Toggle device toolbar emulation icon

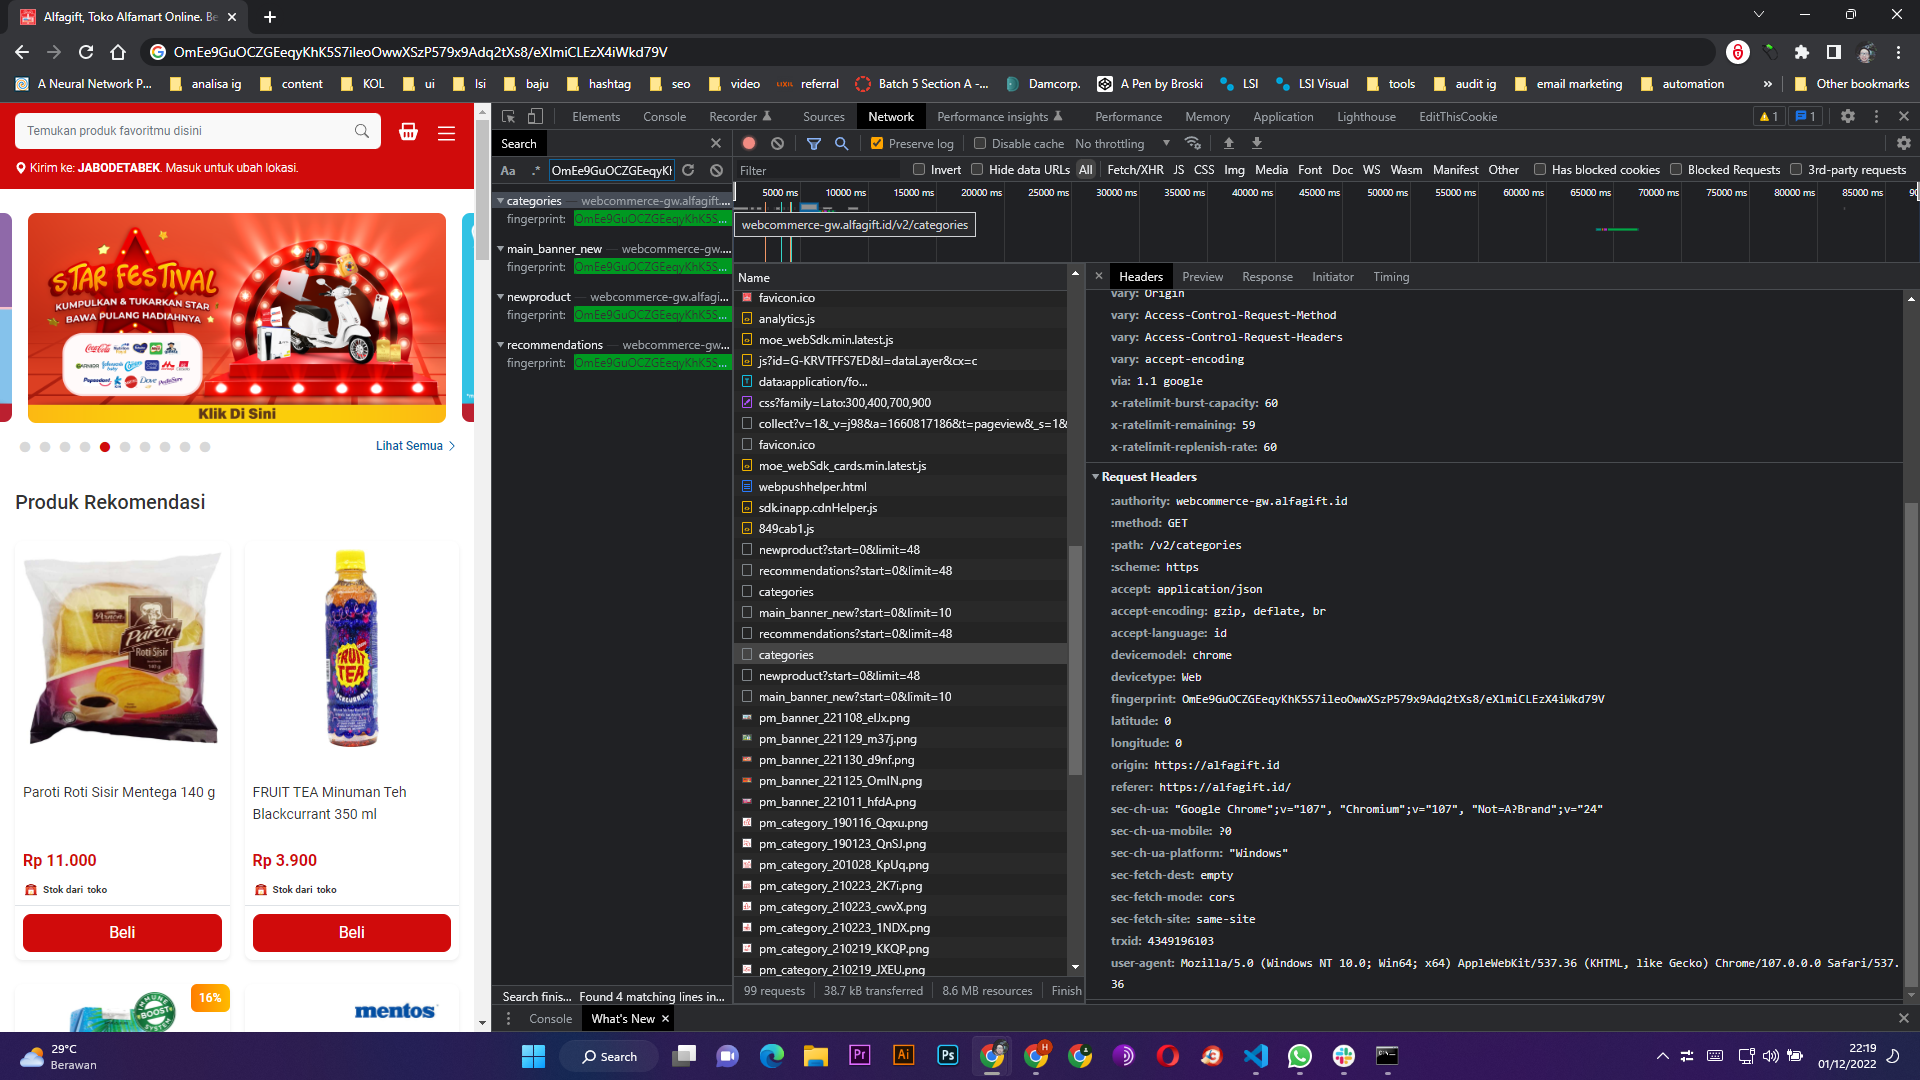tap(535, 117)
